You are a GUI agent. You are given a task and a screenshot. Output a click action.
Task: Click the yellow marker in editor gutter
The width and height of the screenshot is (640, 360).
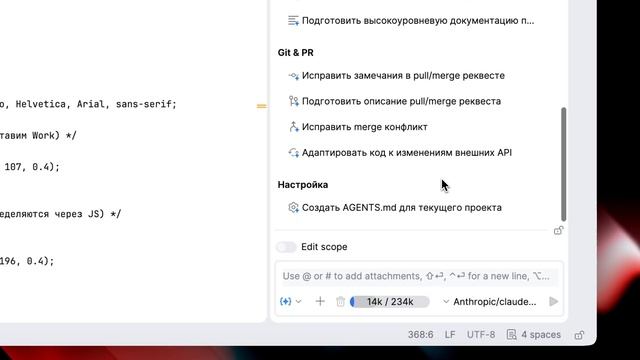tap(261, 107)
